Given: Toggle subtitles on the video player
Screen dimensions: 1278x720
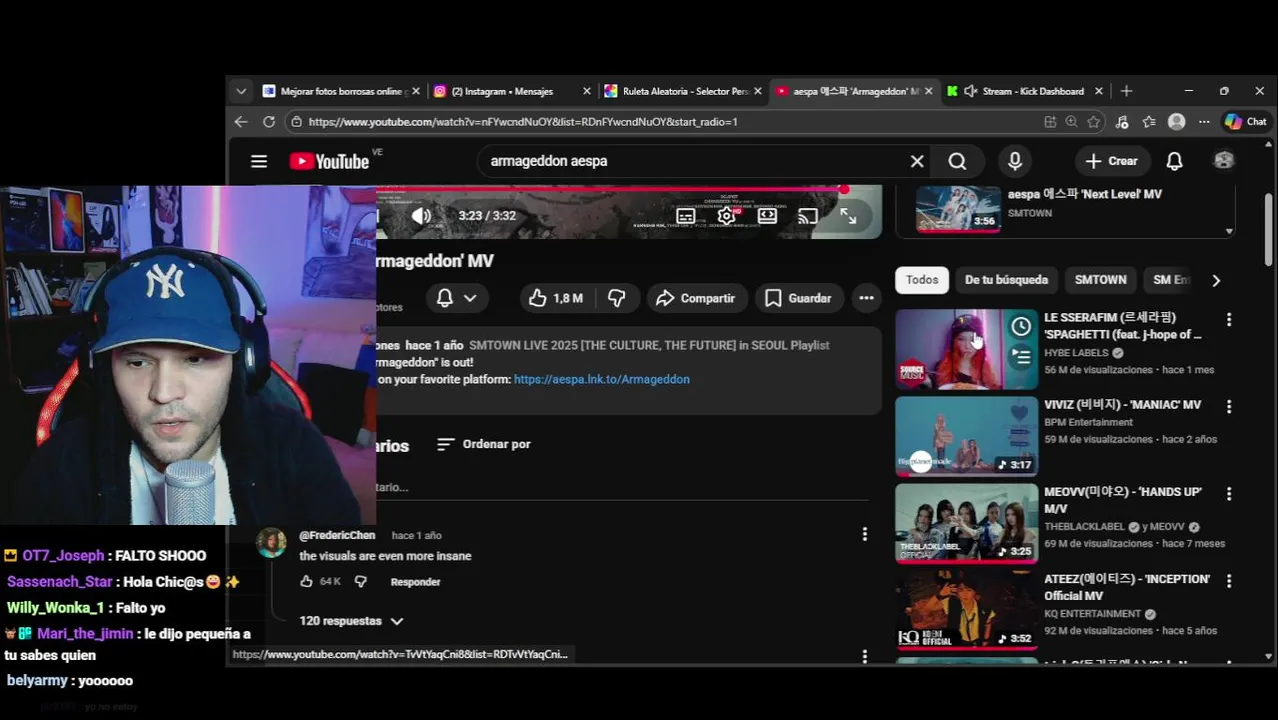Looking at the screenshot, I should [x=686, y=216].
